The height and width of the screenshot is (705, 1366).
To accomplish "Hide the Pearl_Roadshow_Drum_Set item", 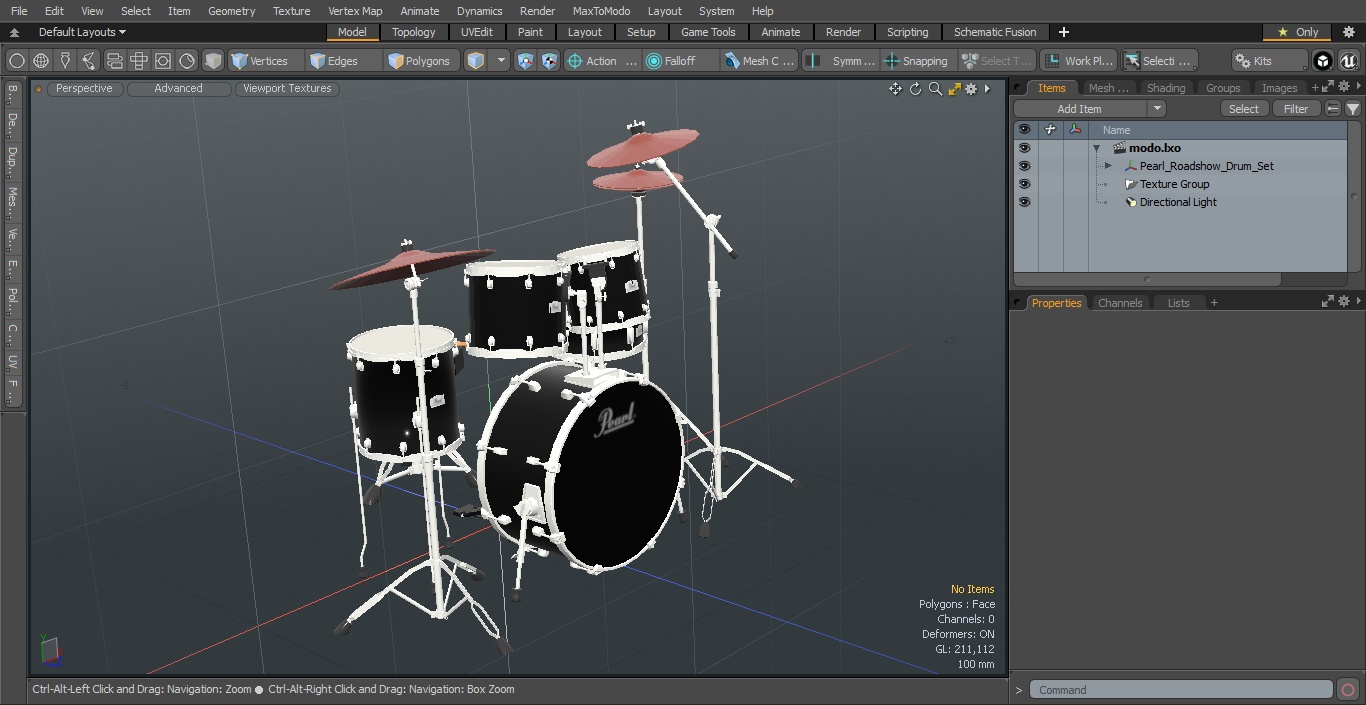I will [1024, 166].
